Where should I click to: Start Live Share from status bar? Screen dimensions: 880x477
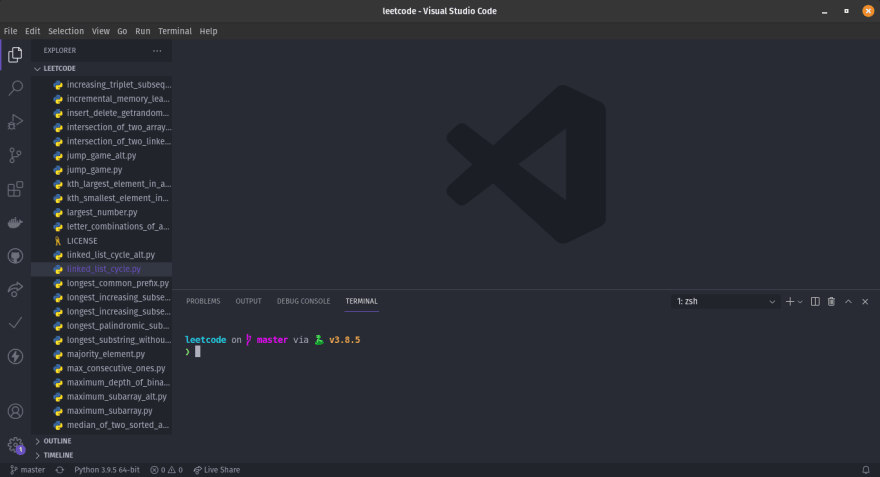pyautogui.click(x=217, y=470)
